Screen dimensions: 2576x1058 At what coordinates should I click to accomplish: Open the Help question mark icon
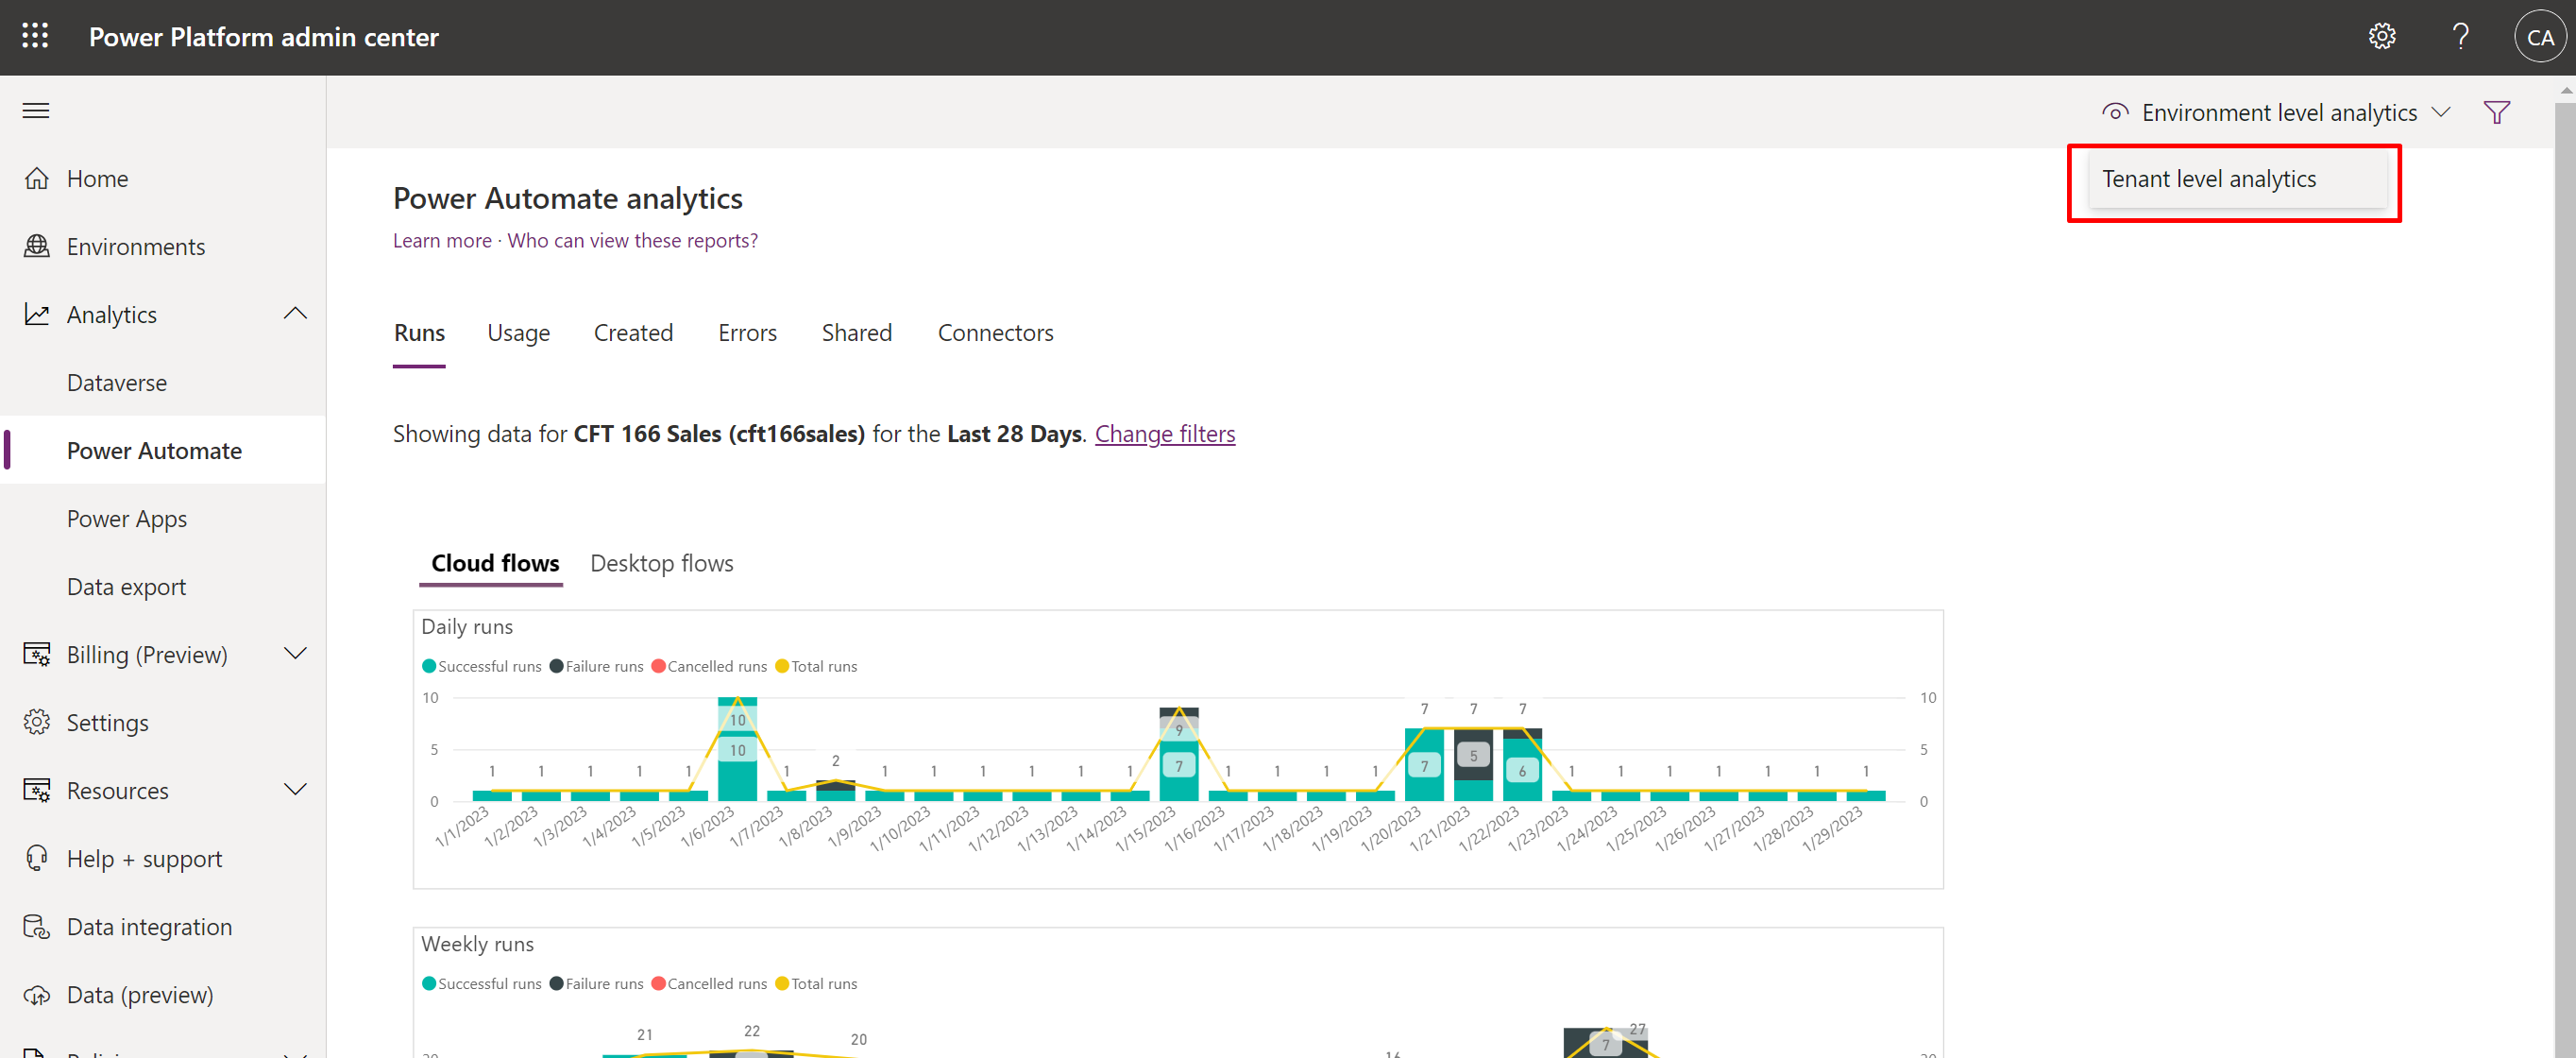(2461, 36)
